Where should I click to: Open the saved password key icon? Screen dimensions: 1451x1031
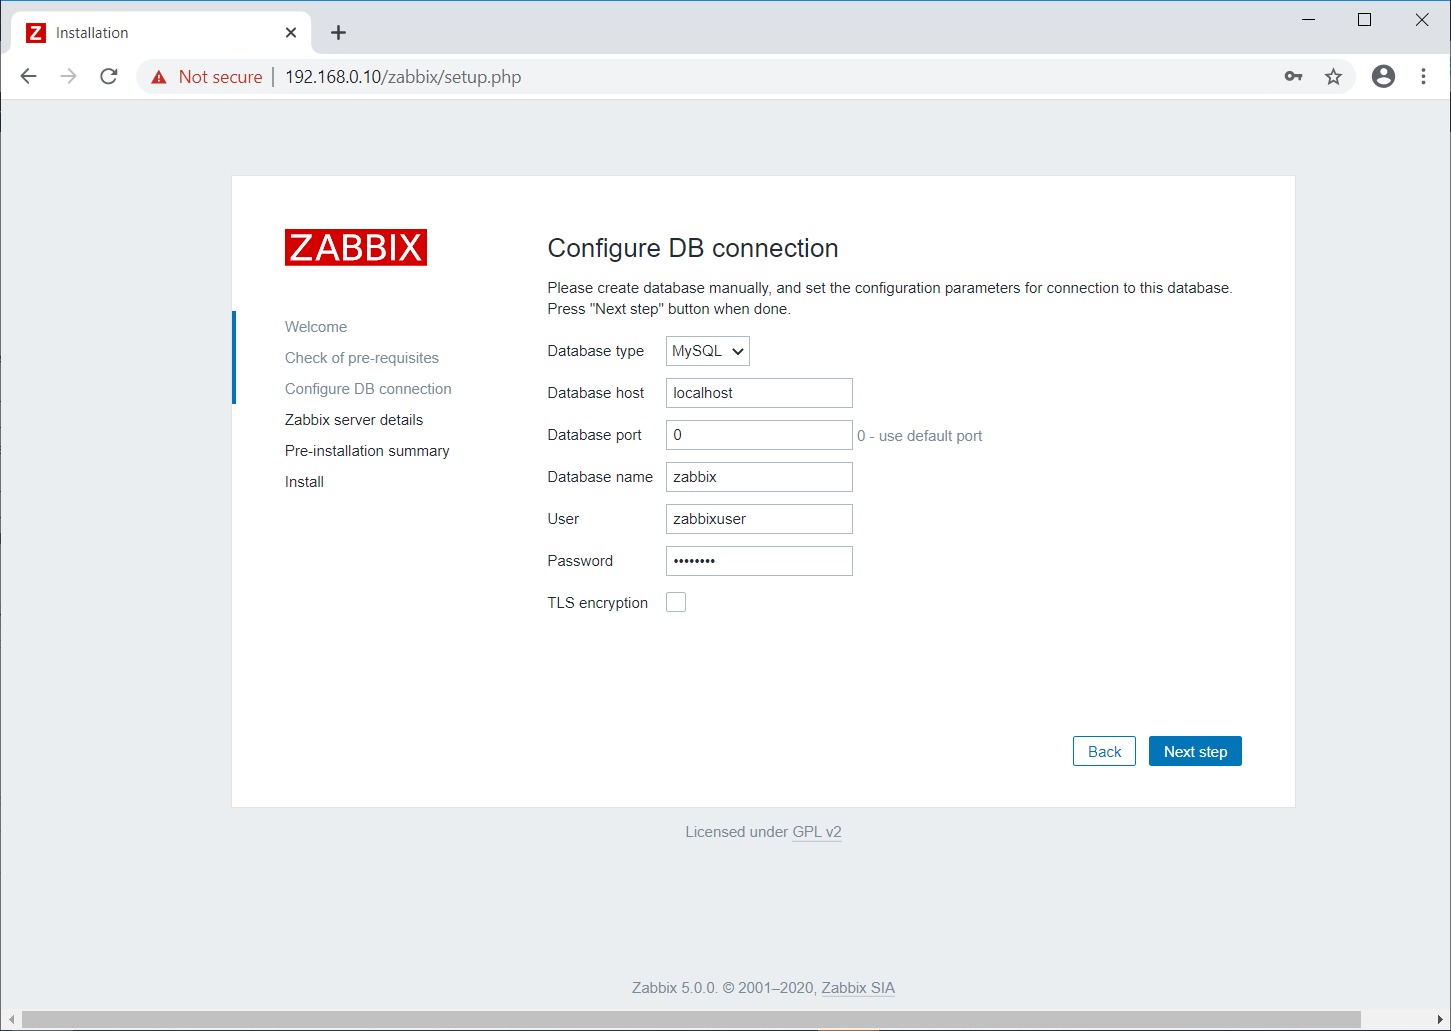[x=1293, y=77]
